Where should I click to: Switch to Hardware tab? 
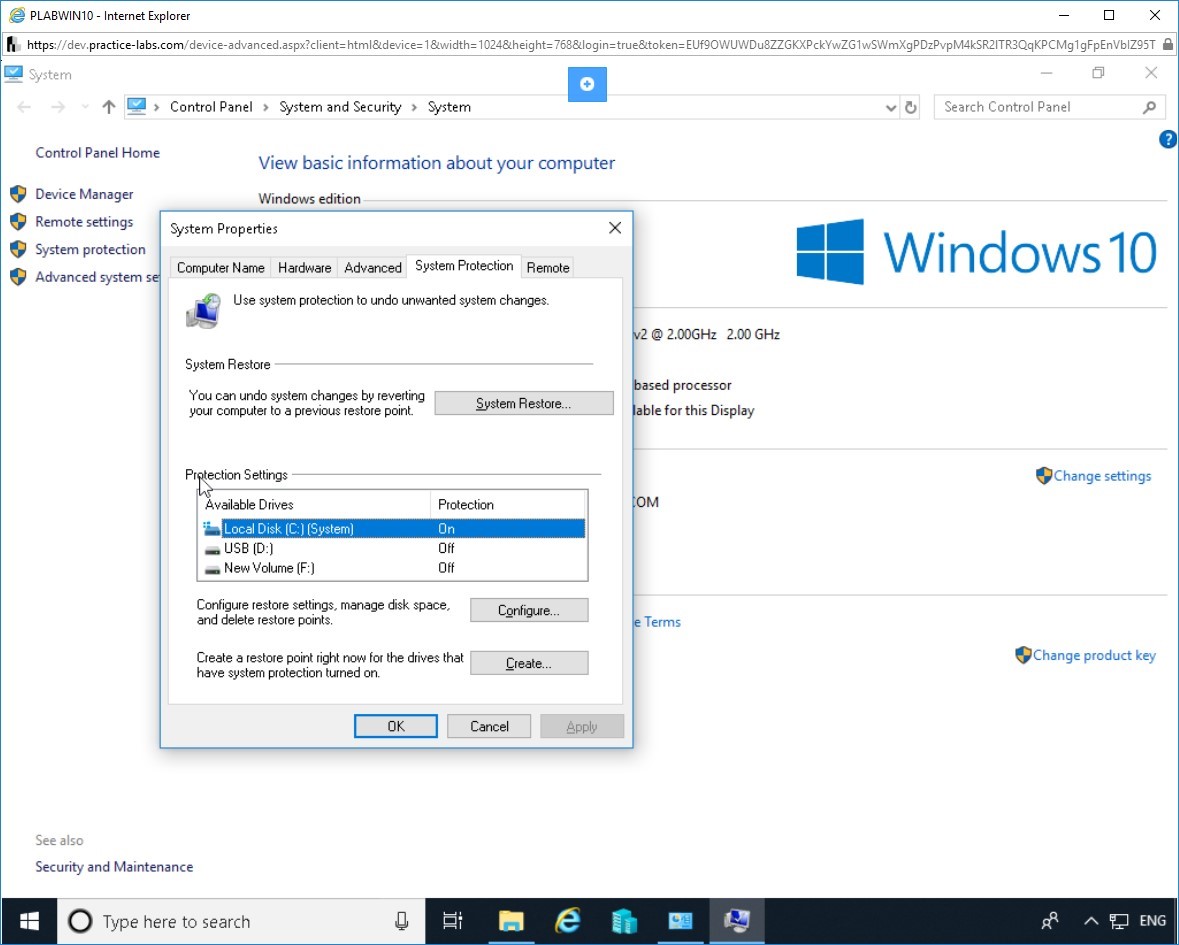click(x=305, y=268)
